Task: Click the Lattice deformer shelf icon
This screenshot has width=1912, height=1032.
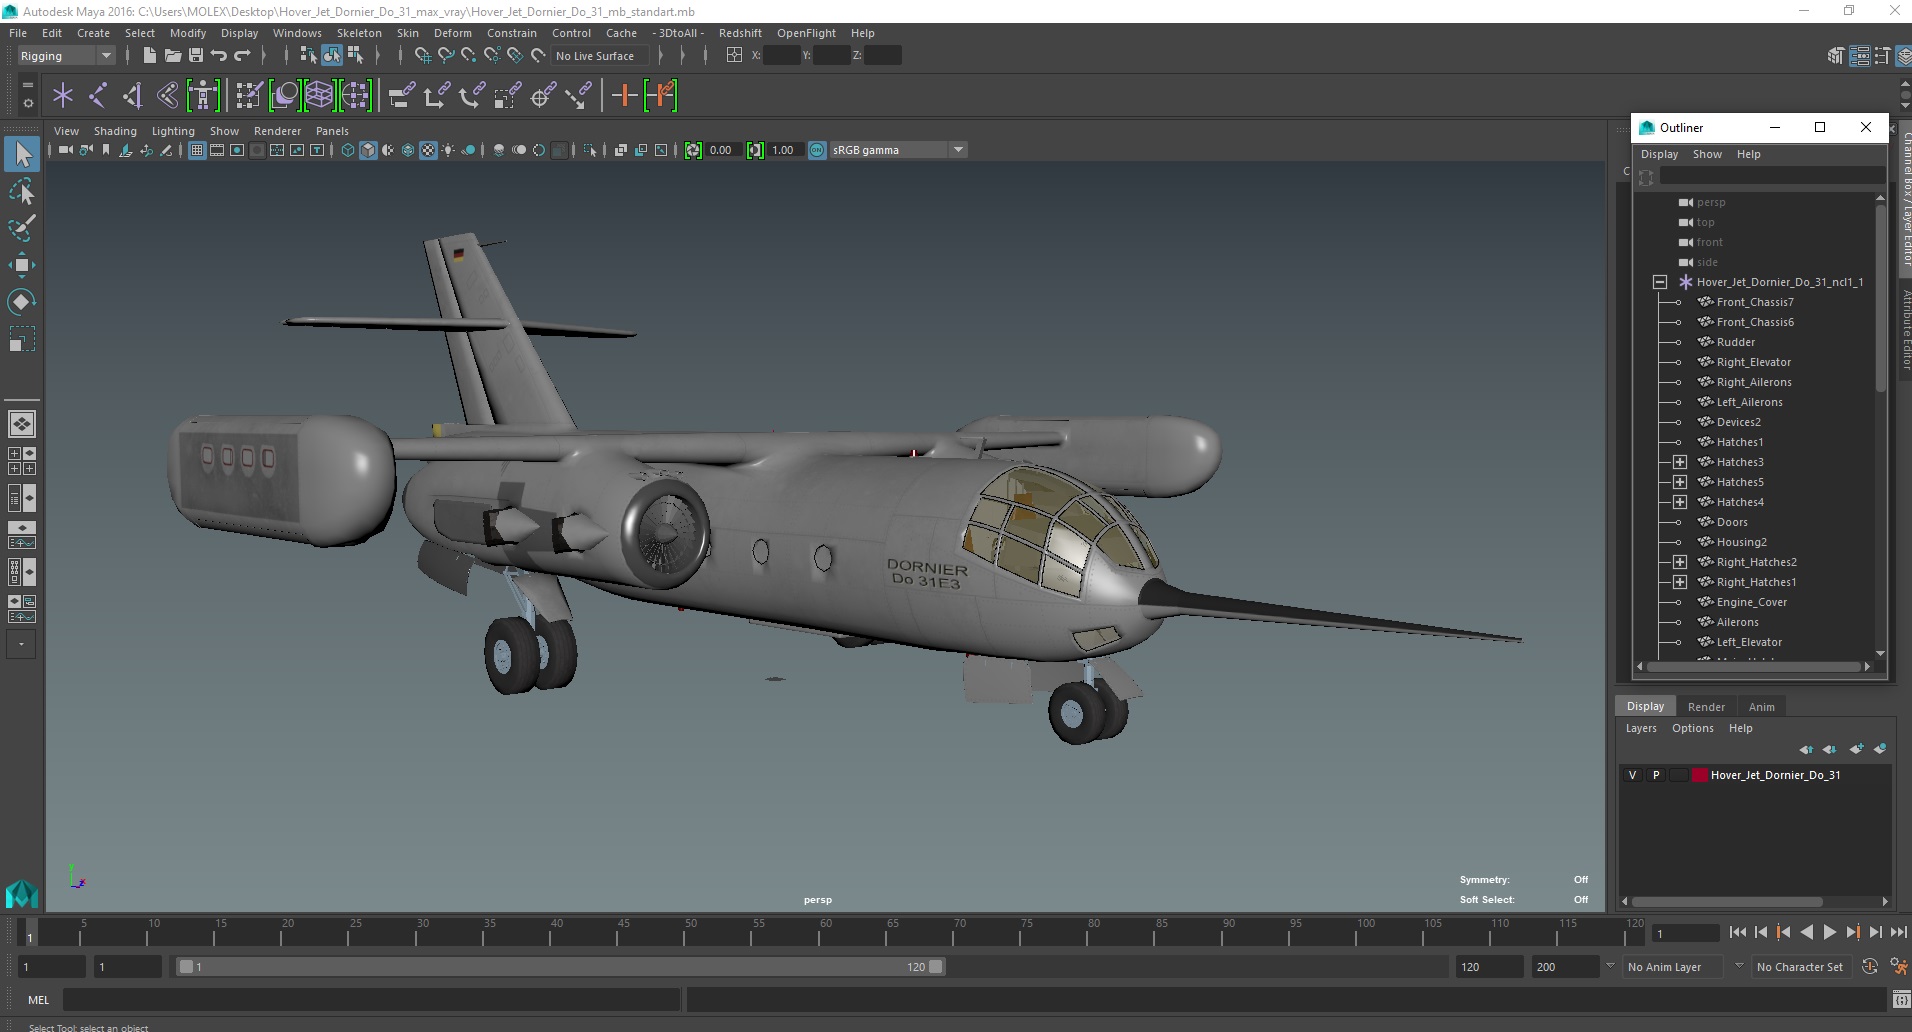Action: [x=319, y=96]
